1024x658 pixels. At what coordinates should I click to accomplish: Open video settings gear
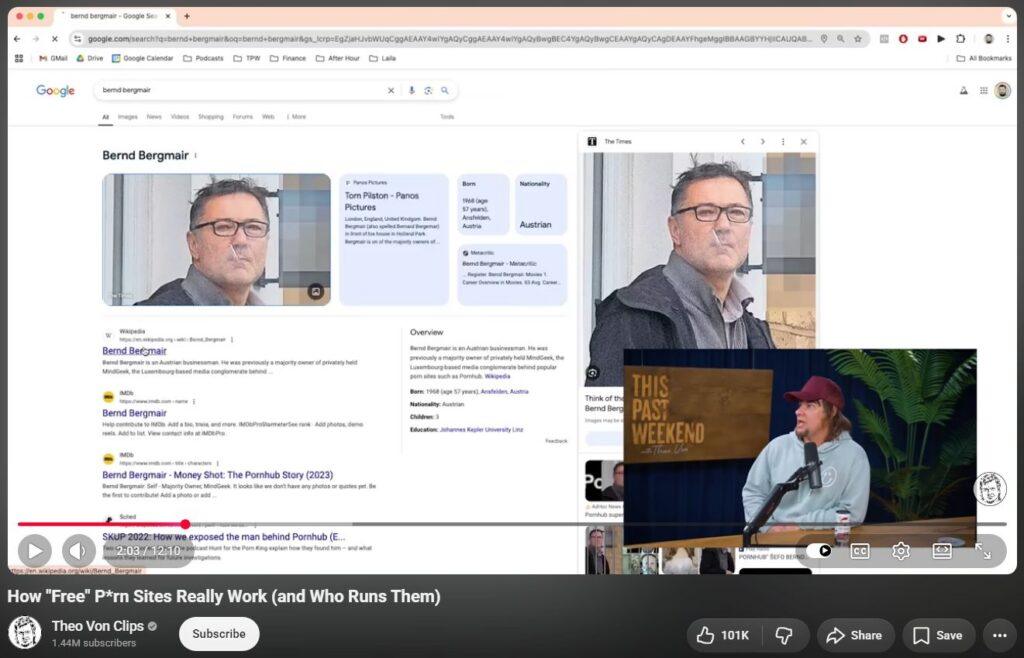(x=901, y=551)
